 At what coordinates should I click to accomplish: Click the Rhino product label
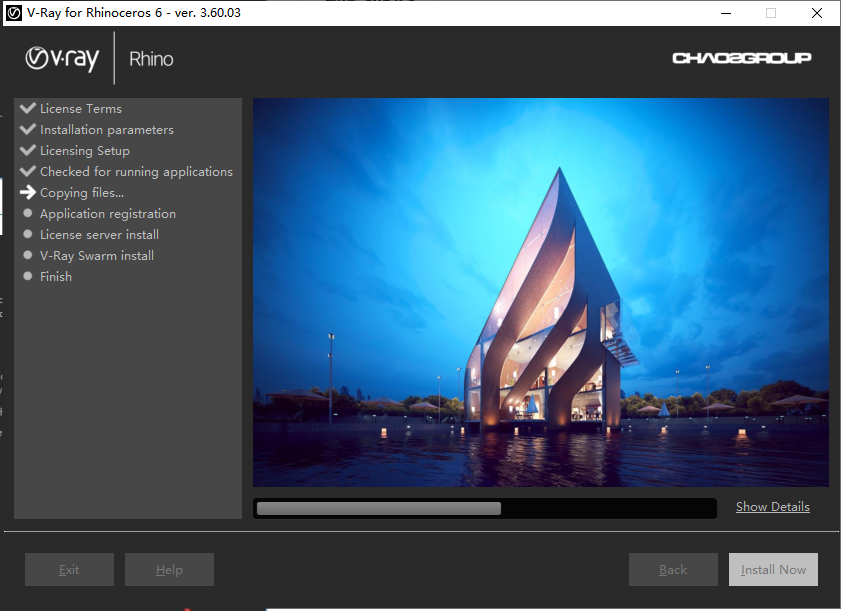(x=150, y=58)
